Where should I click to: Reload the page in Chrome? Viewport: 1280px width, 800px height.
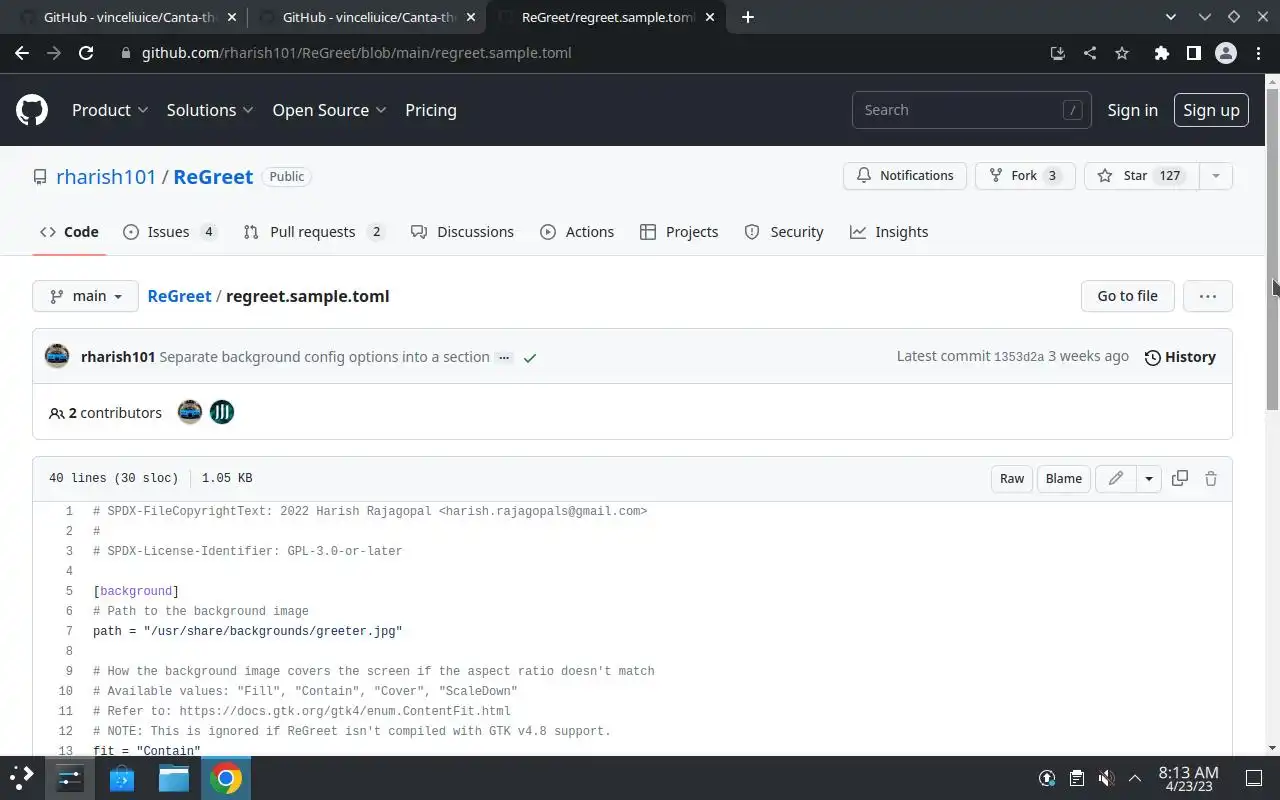point(86,53)
